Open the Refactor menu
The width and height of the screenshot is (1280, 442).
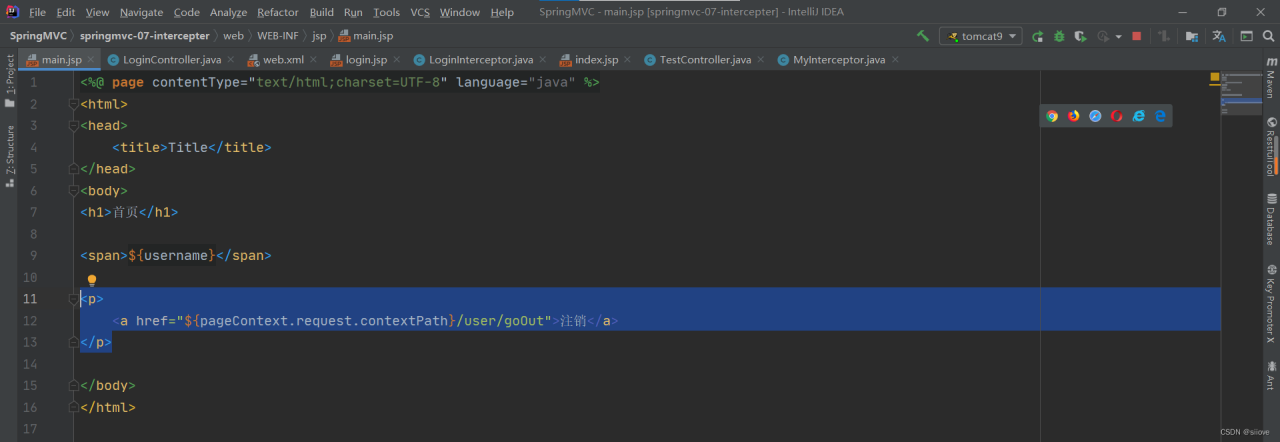[277, 12]
